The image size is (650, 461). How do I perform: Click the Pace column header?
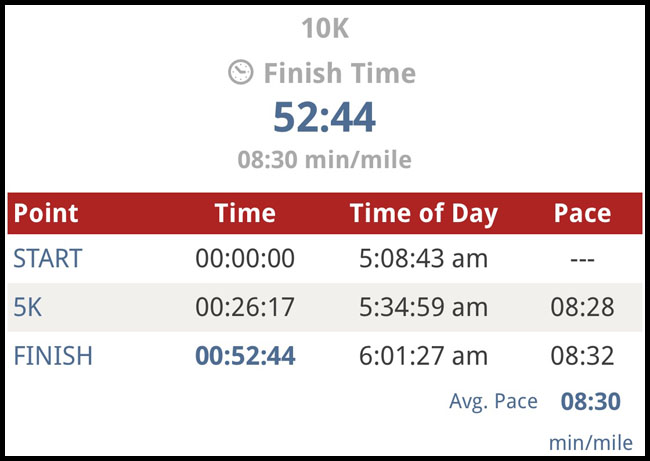point(582,212)
